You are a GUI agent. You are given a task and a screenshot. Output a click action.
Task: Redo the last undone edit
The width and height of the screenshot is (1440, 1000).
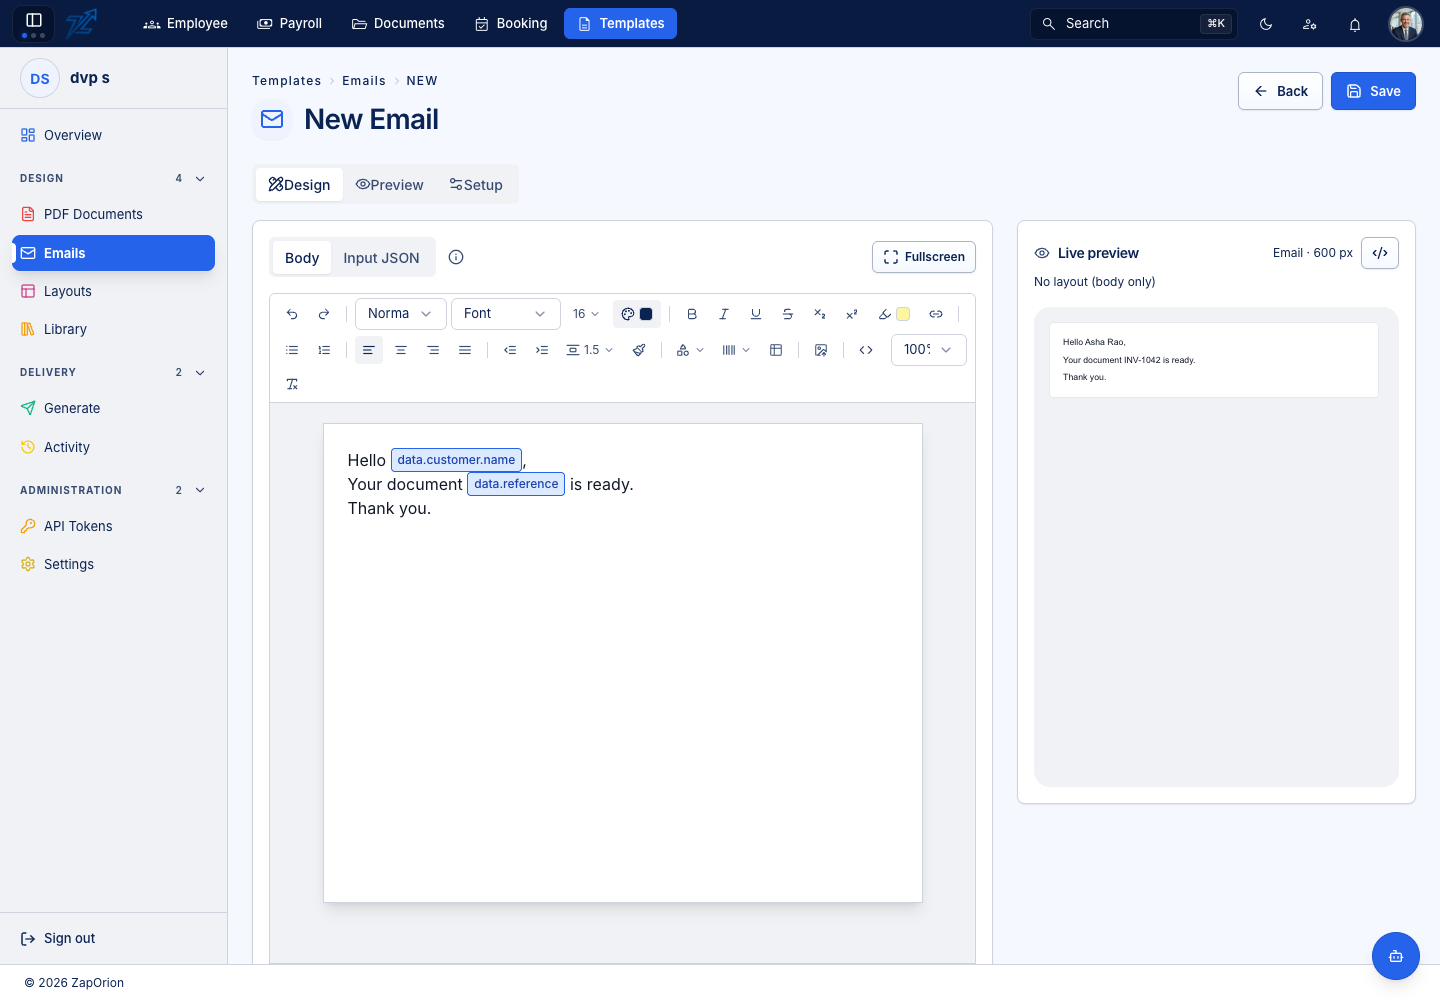(x=324, y=314)
